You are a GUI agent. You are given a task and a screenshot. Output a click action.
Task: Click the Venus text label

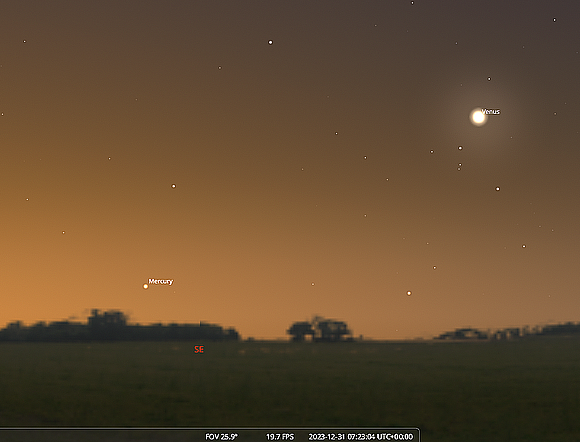[x=491, y=111]
